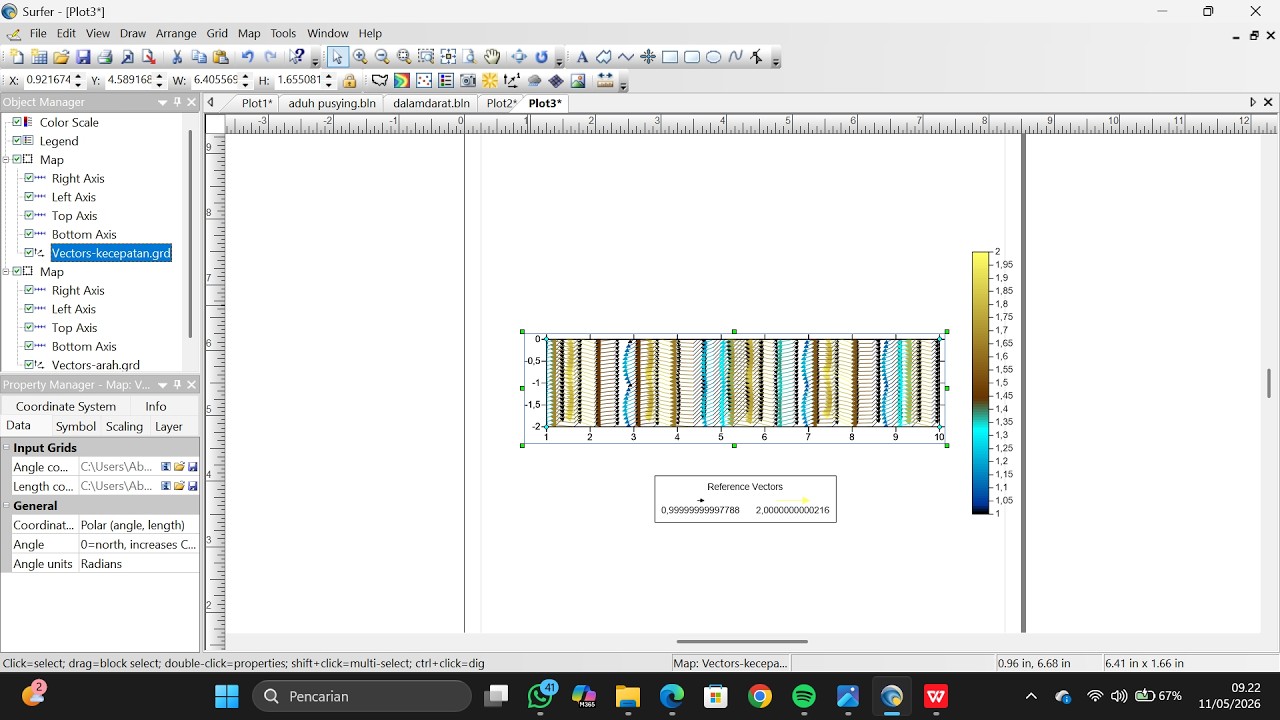The width and height of the screenshot is (1280, 720).
Task: Select the Rectangle drawing tool
Action: pyautogui.click(x=670, y=57)
